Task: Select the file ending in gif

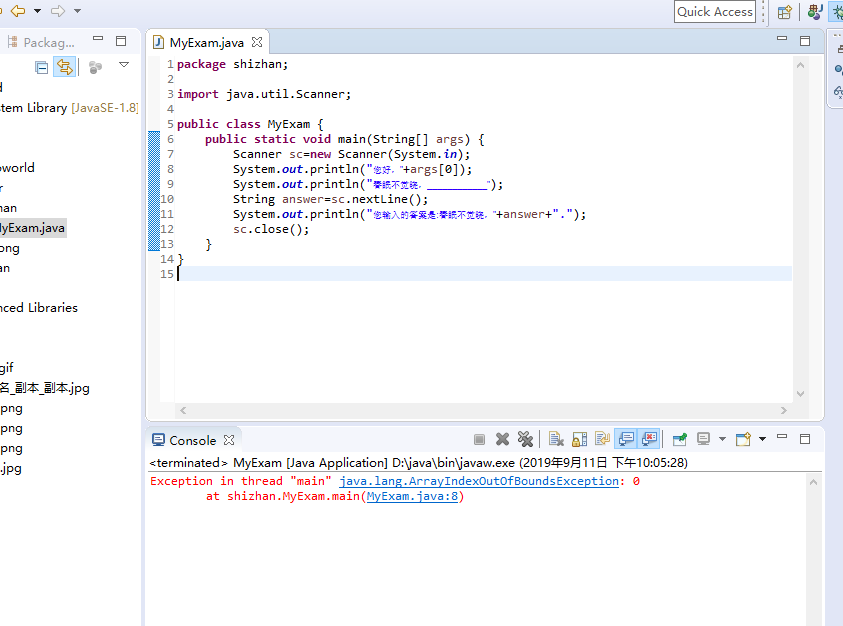Action: coord(7,368)
